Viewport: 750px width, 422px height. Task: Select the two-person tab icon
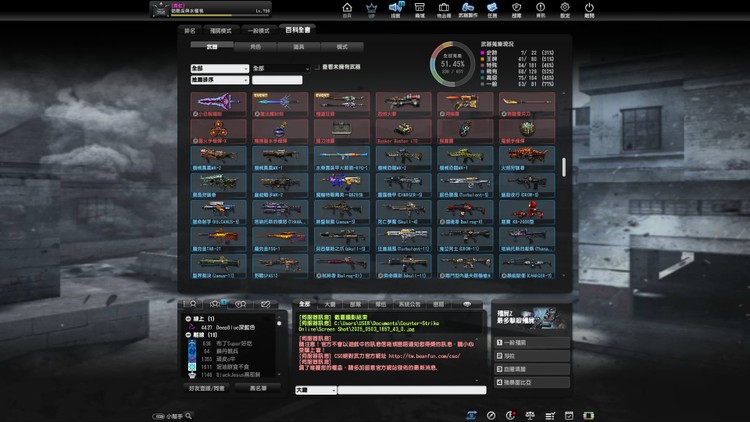241,304
